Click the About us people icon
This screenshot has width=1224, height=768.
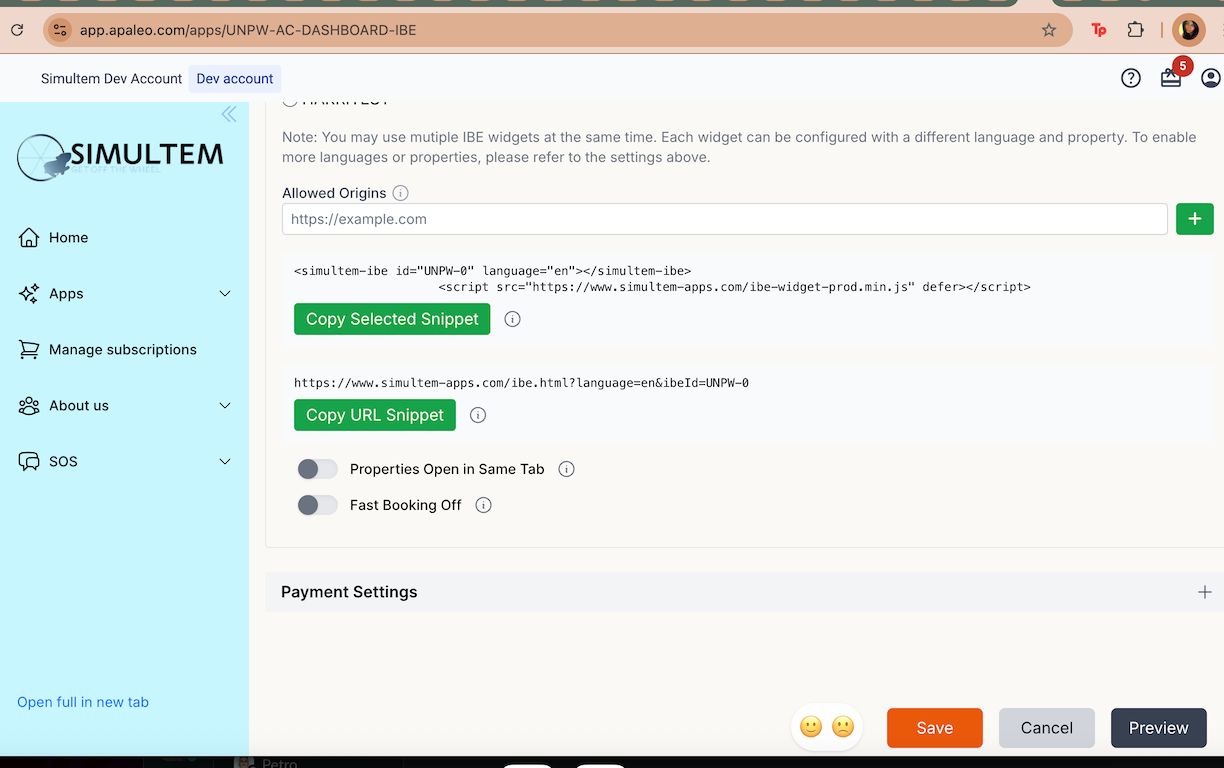29,405
